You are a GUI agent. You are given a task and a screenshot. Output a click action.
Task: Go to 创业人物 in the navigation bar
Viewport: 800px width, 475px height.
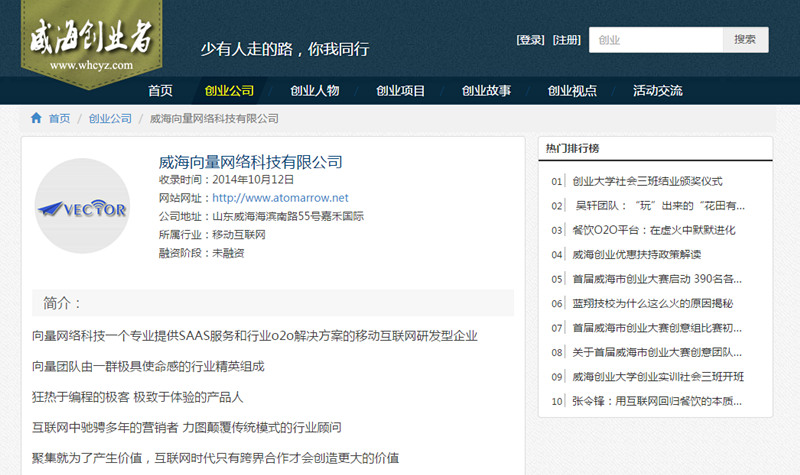point(315,91)
